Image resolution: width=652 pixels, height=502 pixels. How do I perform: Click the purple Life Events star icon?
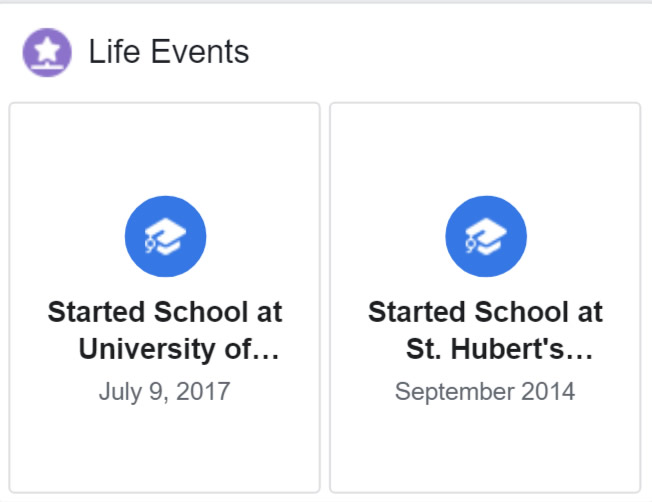[47, 52]
